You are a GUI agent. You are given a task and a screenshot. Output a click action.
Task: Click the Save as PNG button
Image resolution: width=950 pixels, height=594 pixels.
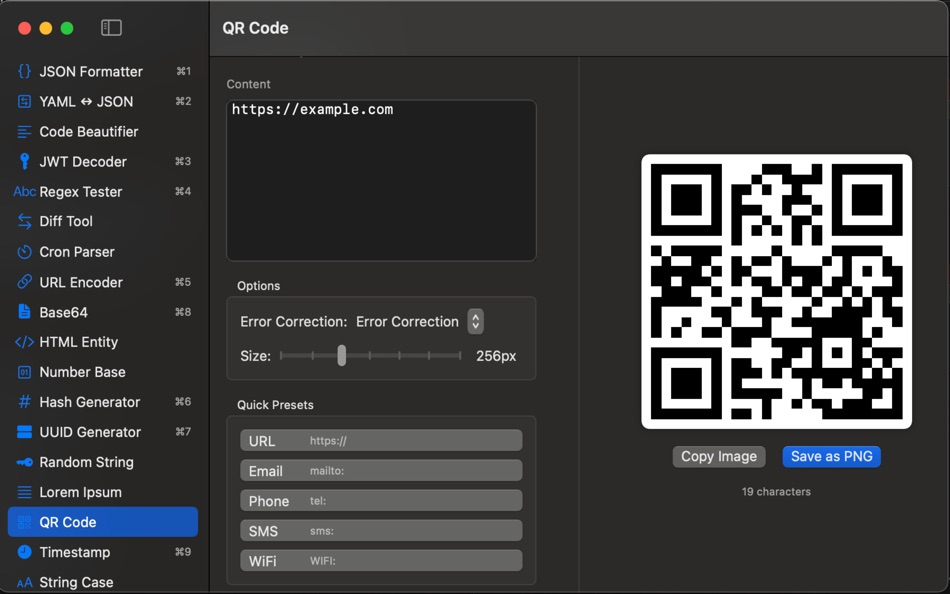[x=831, y=456]
